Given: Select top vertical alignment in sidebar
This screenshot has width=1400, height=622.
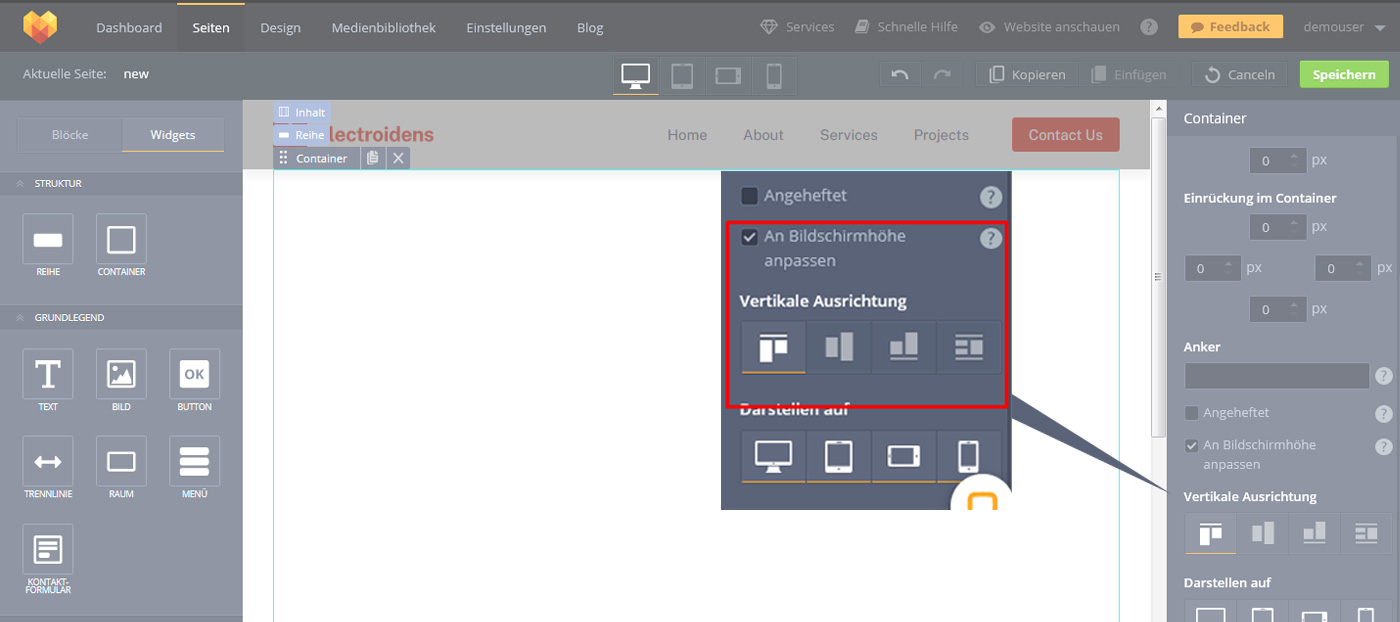Looking at the screenshot, I should (1210, 533).
